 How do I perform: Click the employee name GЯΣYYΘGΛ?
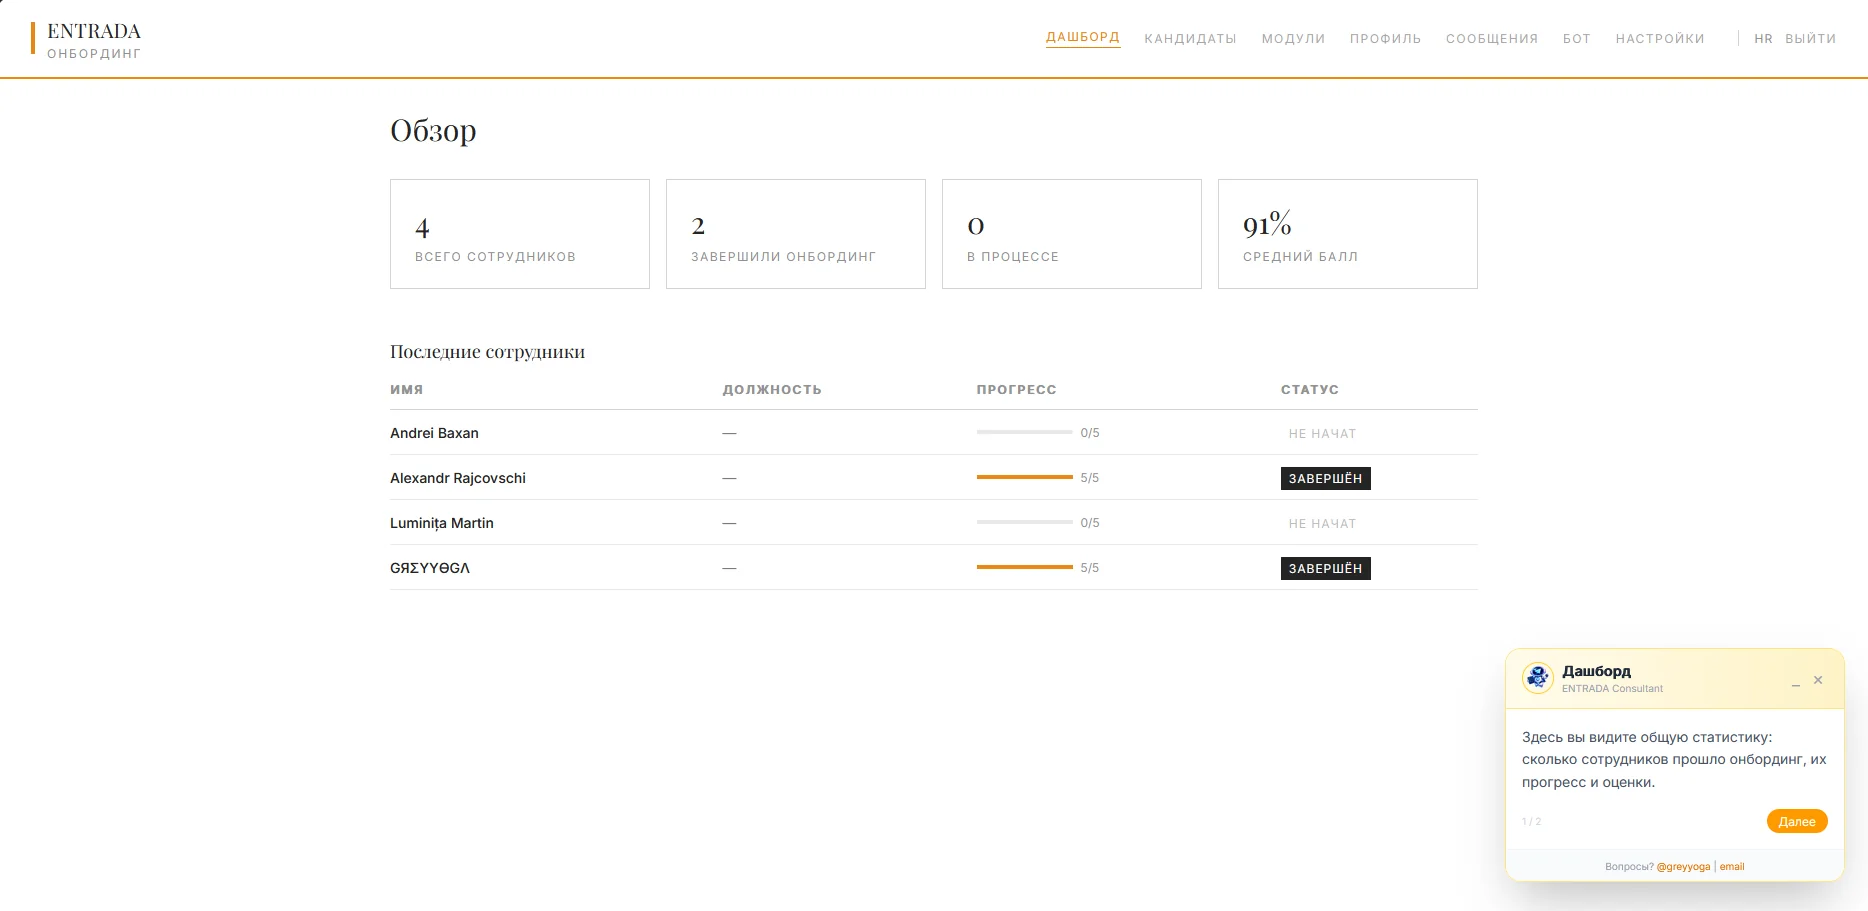[430, 568]
